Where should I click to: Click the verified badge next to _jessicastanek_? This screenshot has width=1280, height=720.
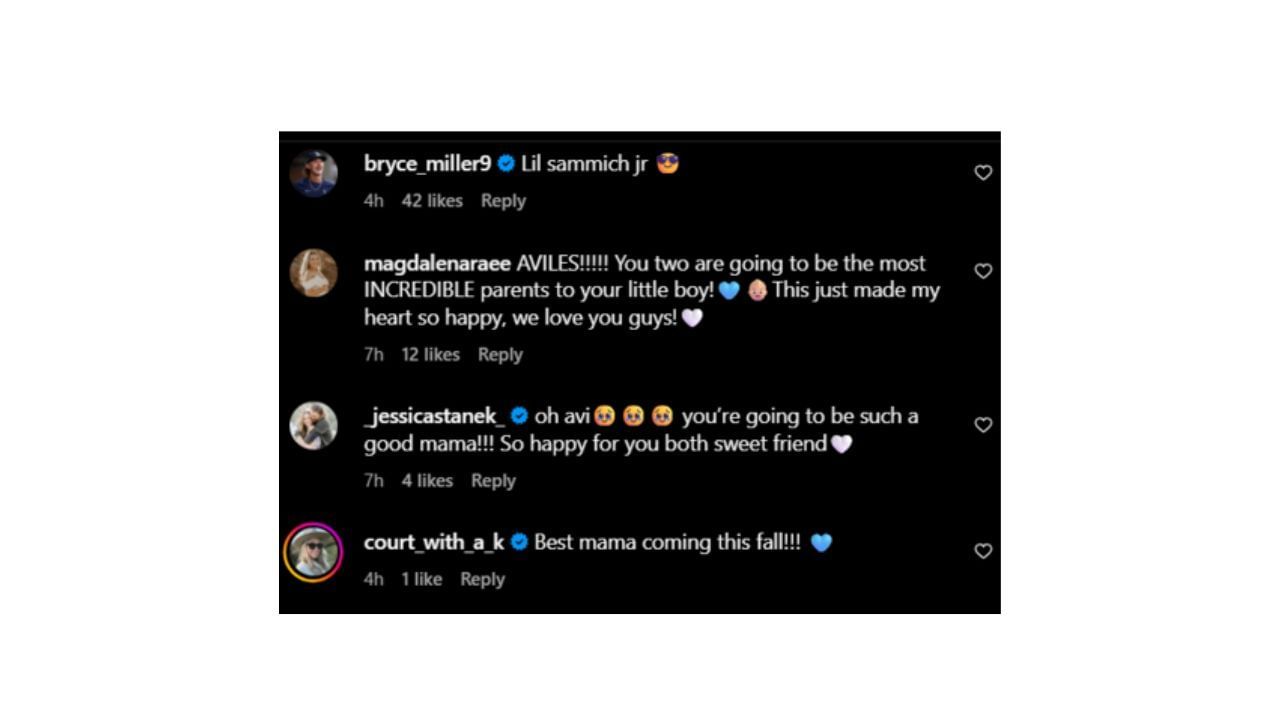520,416
